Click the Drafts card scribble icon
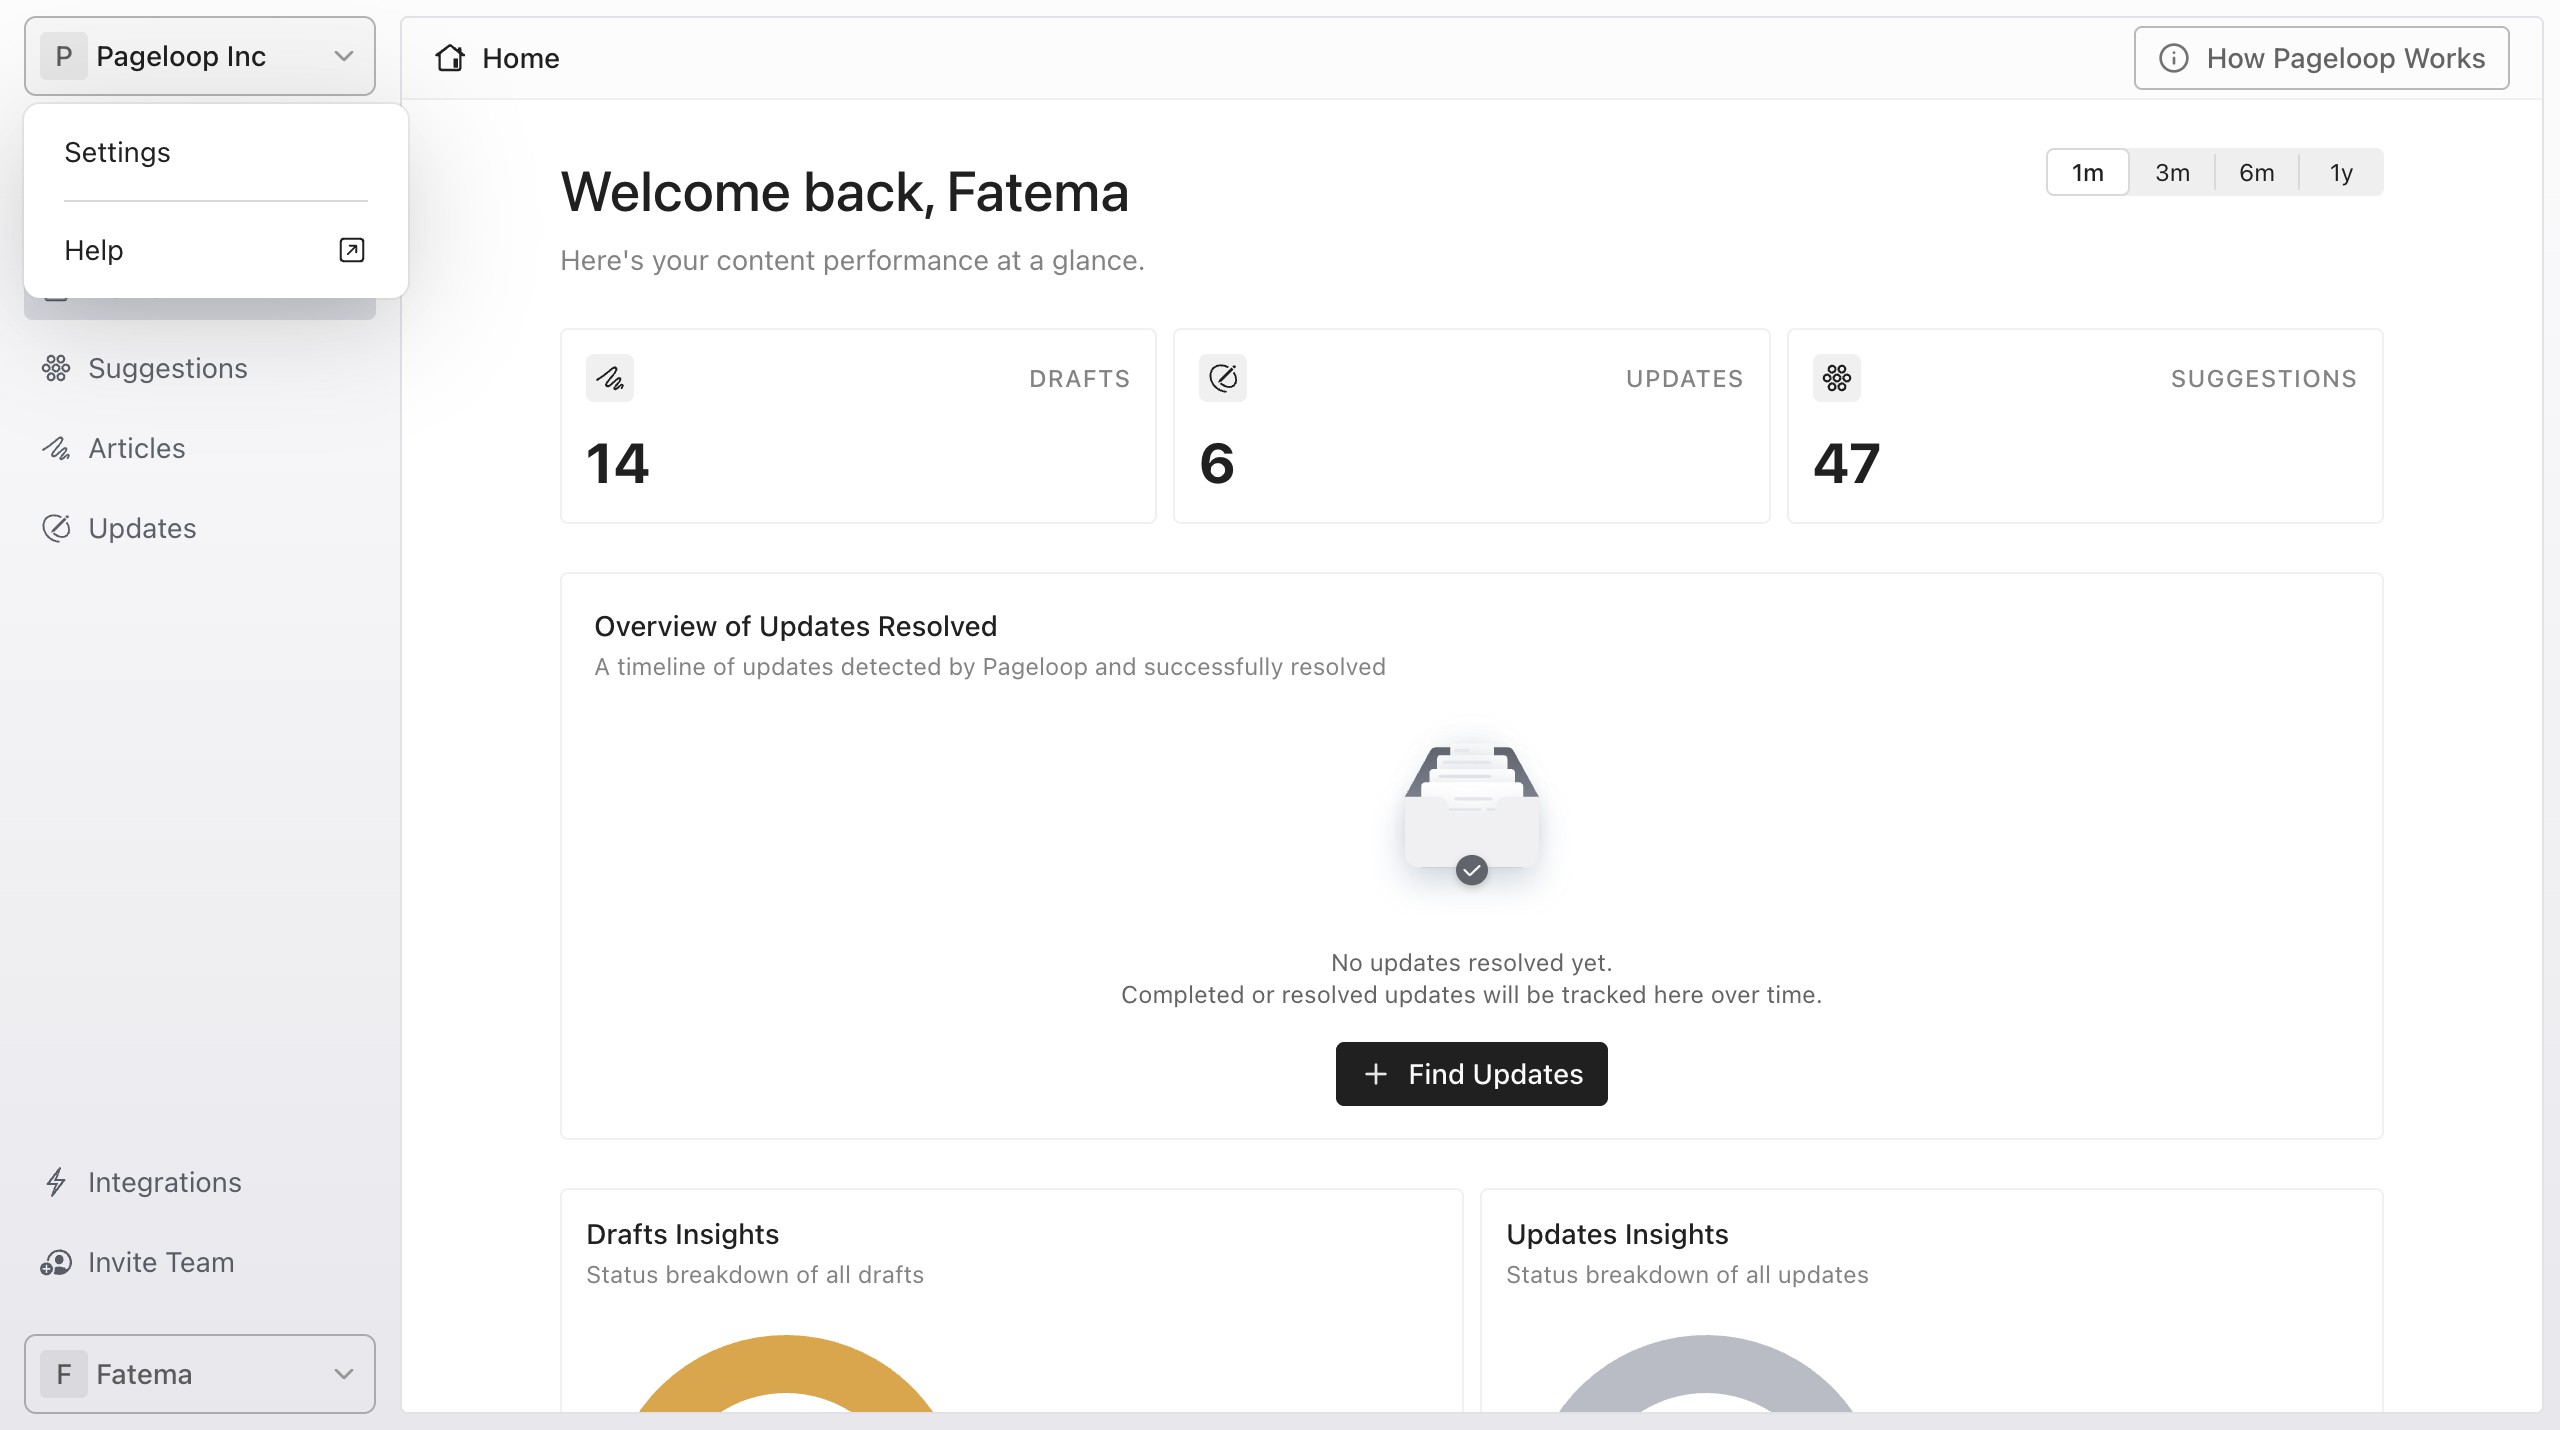The width and height of the screenshot is (2560, 1430). tap(610, 378)
